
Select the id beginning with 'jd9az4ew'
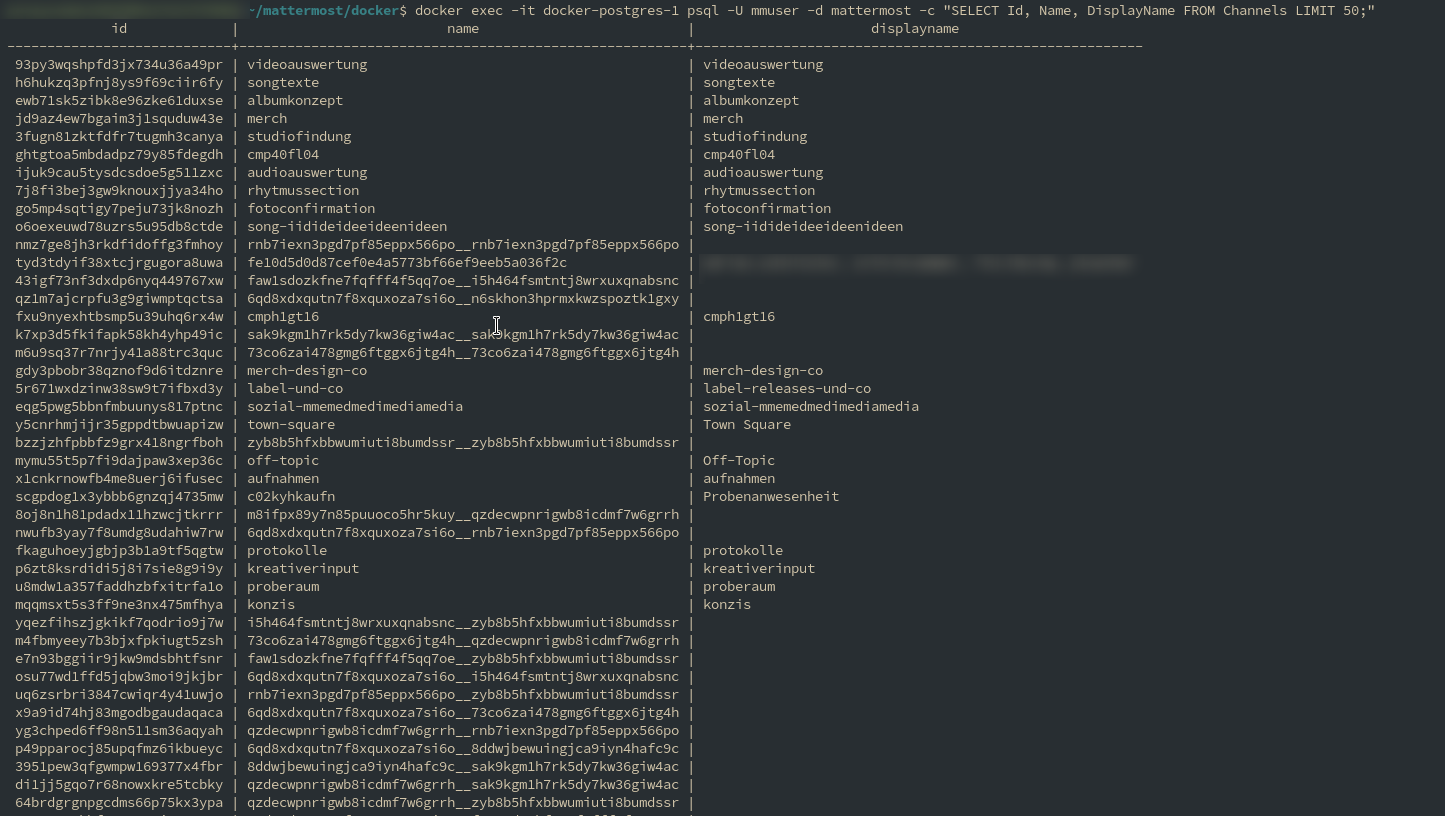(119, 118)
